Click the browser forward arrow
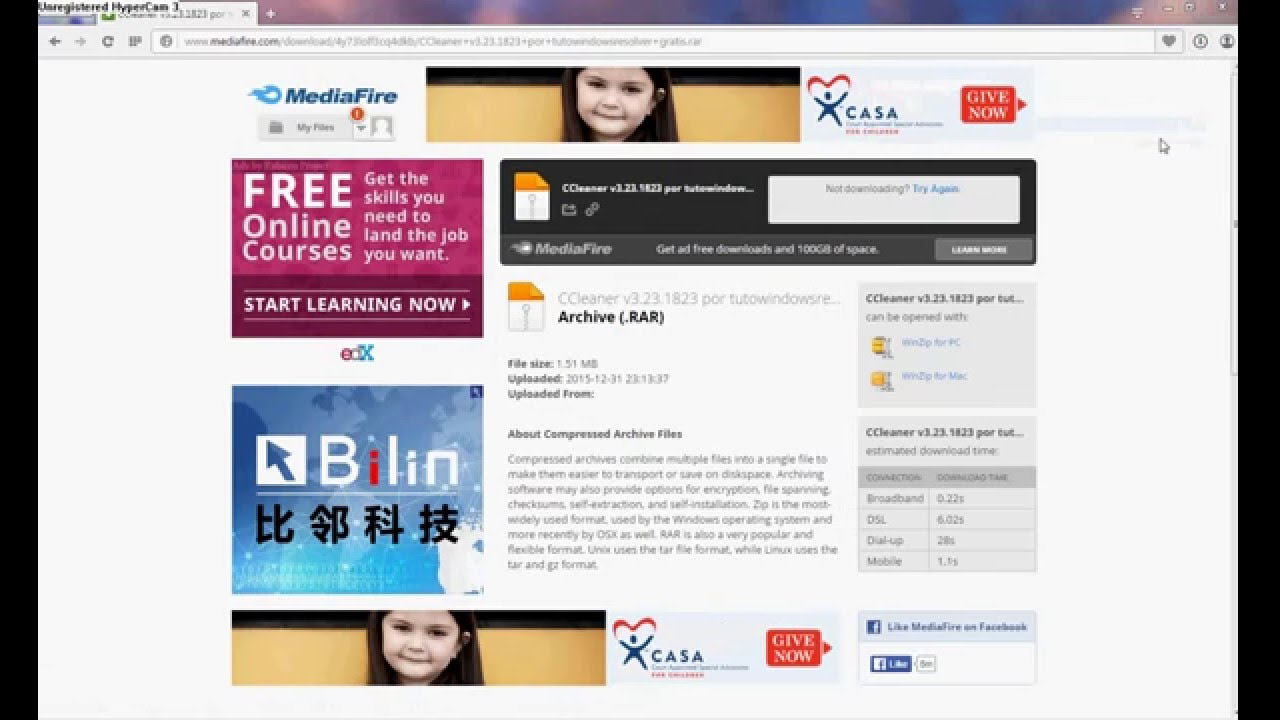 point(81,41)
